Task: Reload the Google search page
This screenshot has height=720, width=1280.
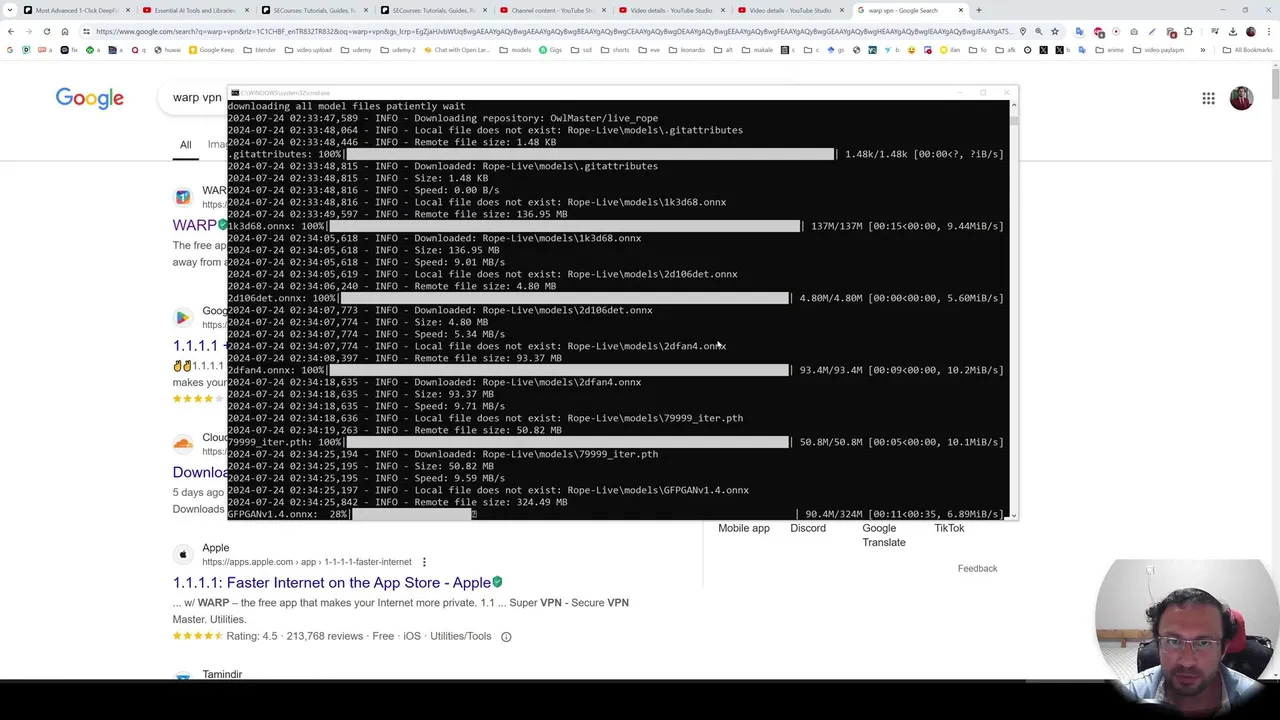Action: coord(47,31)
